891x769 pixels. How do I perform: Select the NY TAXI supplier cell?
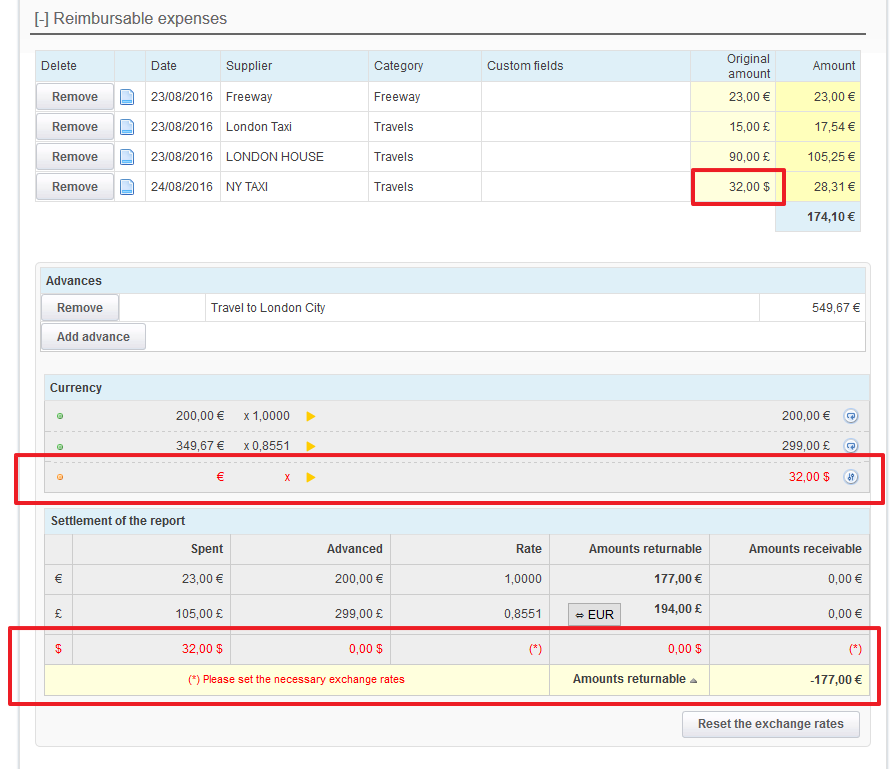[294, 187]
